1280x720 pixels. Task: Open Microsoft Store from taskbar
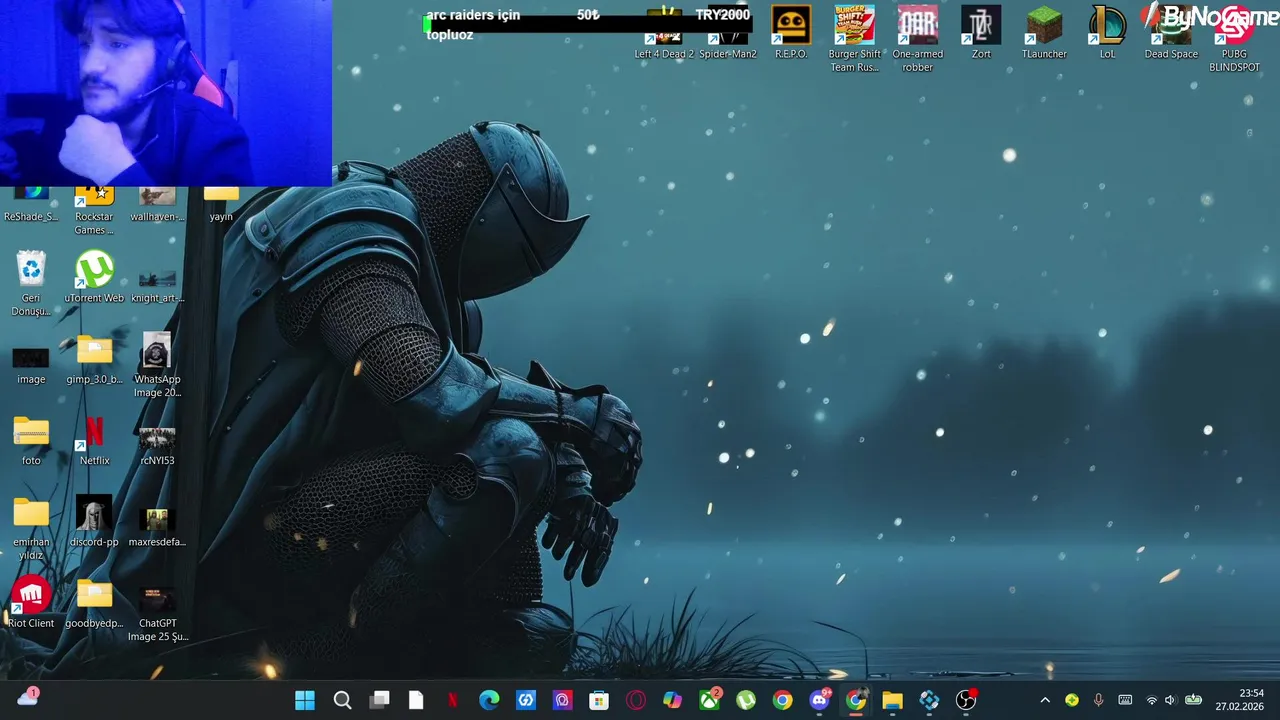click(599, 700)
